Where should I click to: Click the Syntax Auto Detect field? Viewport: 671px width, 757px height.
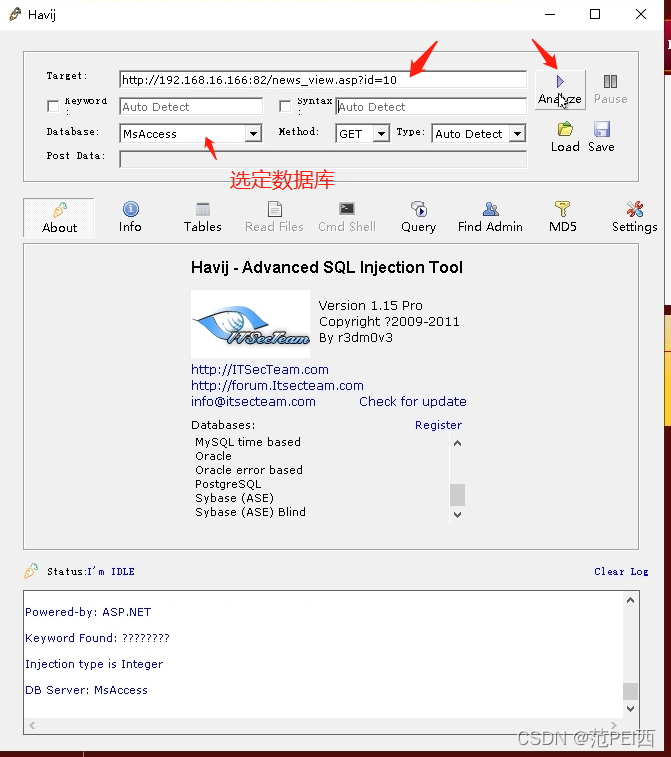tap(431, 107)
